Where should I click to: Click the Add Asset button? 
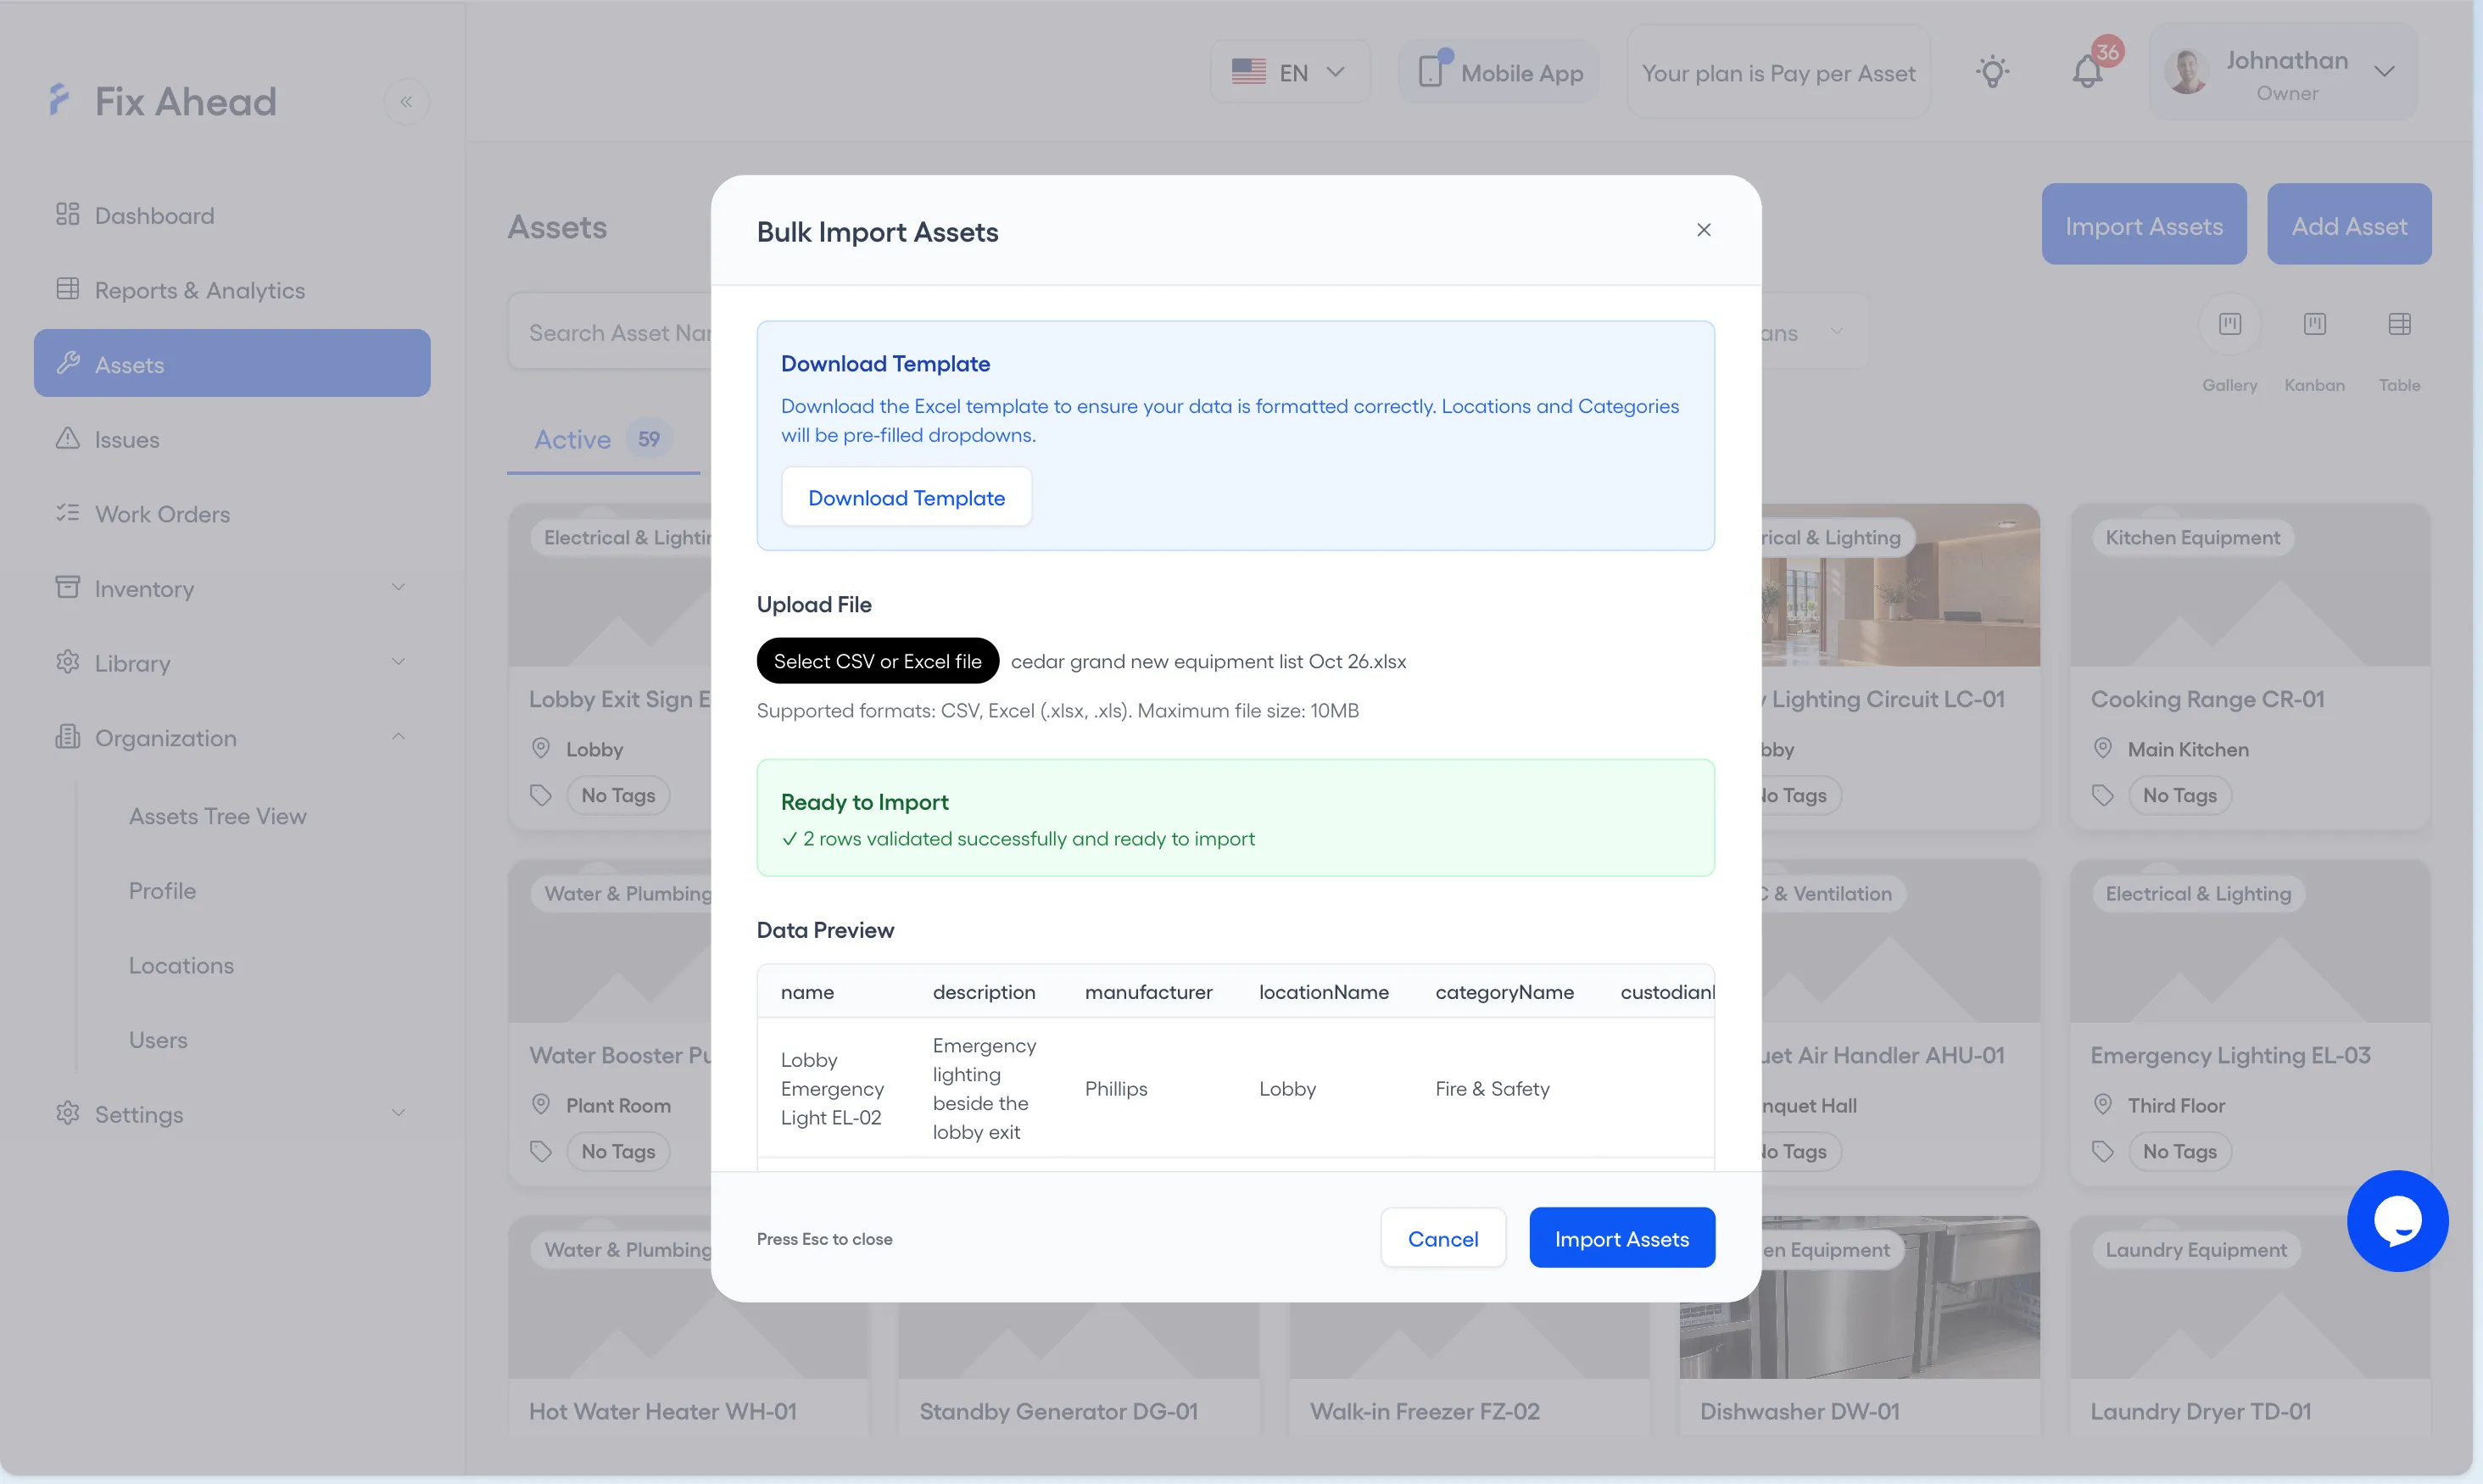pyautogui.click(x=2348, y=224)
